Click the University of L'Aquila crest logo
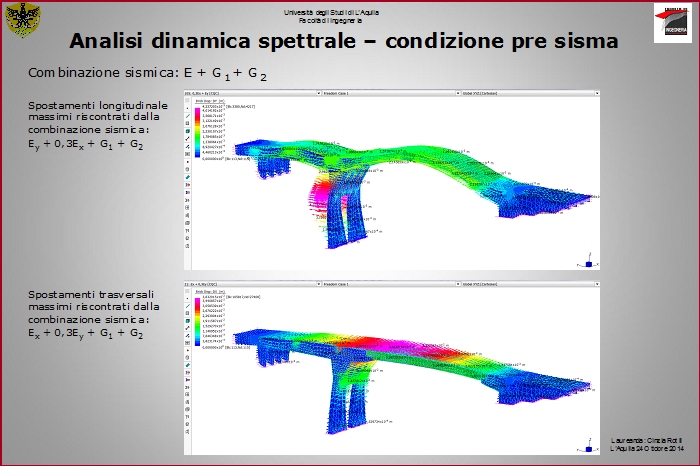Viewport: 700px width, 466px height. click(23, 22)
